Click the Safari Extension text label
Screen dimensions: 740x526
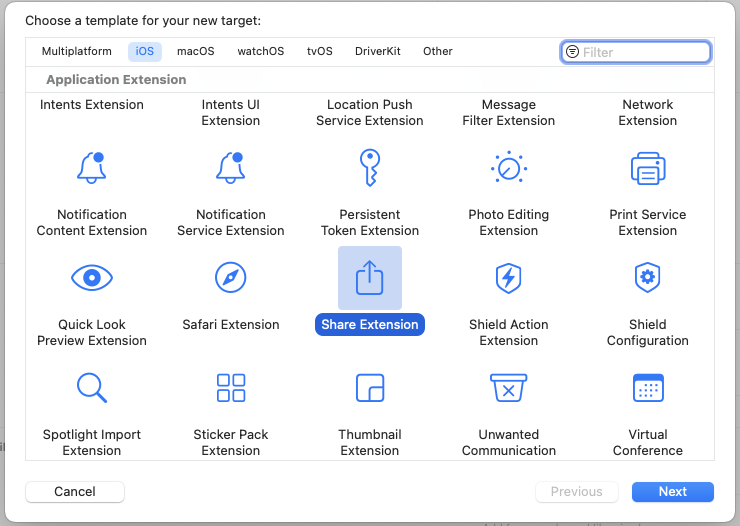[231, 325]
